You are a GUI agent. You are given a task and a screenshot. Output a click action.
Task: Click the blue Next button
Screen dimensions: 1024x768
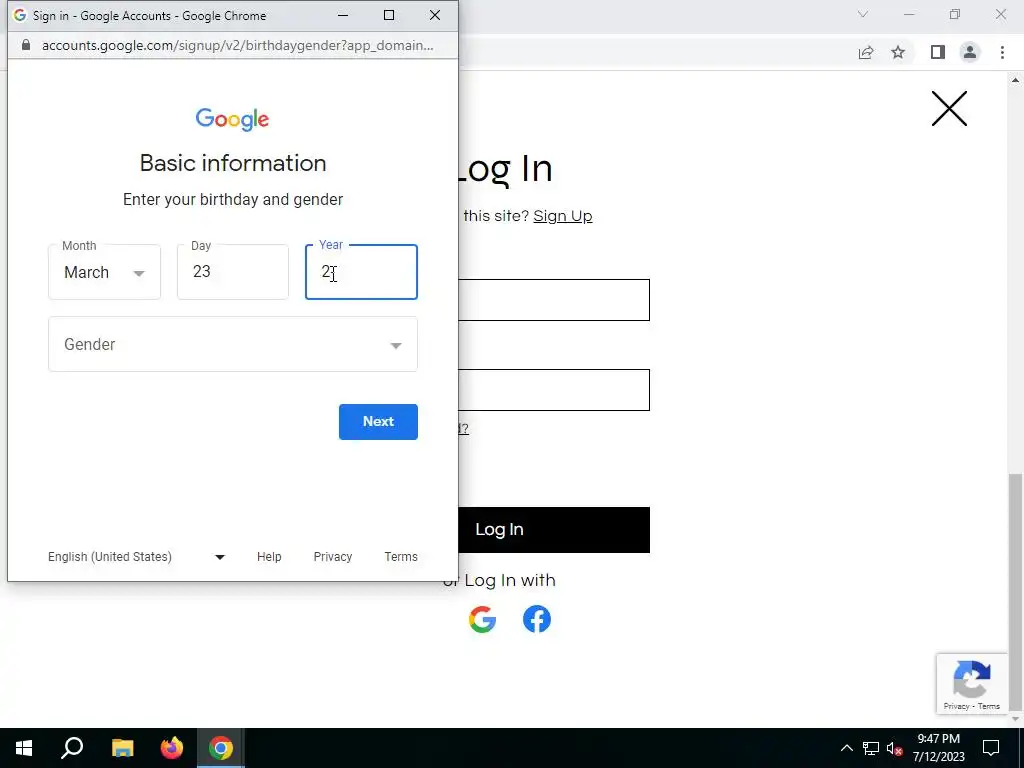click(x=378, y=422)
